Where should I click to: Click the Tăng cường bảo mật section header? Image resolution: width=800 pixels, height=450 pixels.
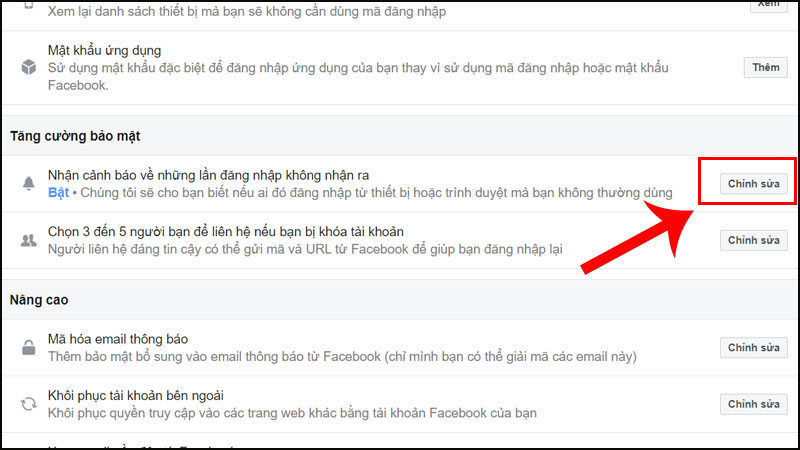click(x=75, y=136)
